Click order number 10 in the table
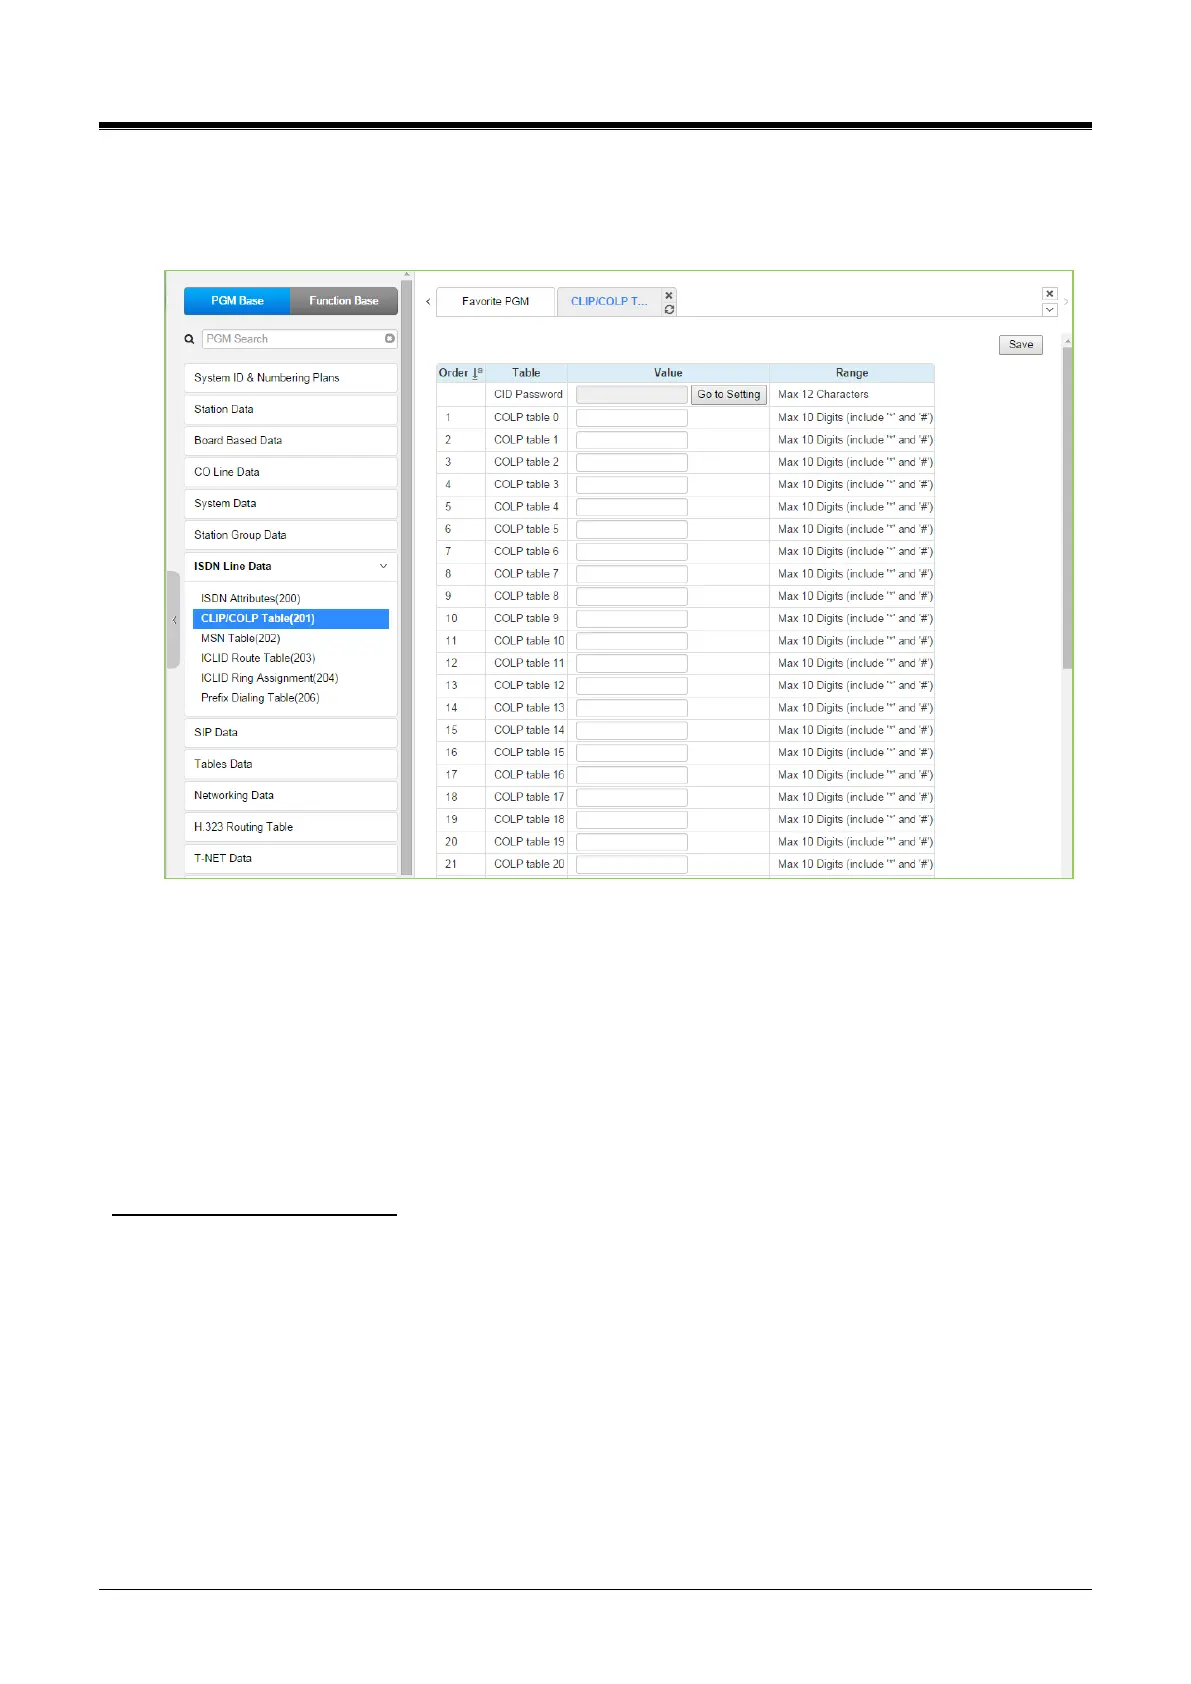1191x1684 pixels. tap(451, 619)
